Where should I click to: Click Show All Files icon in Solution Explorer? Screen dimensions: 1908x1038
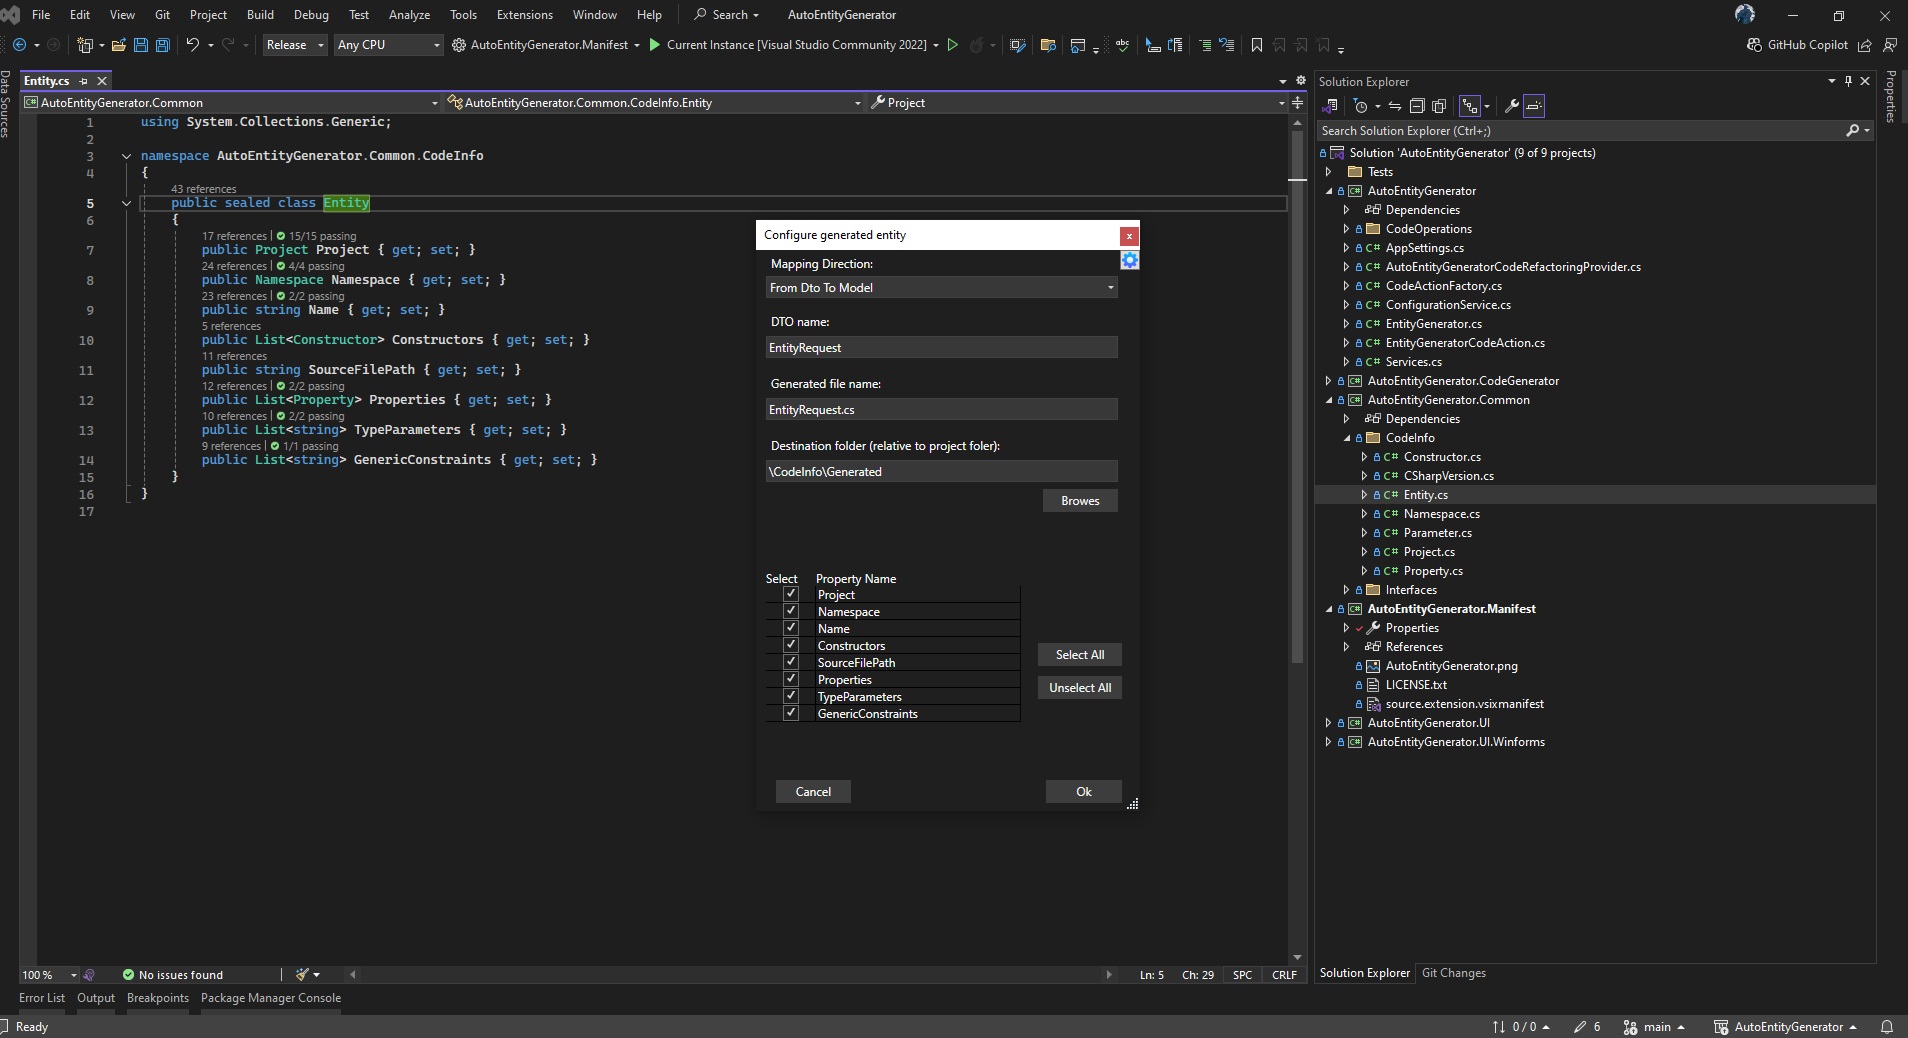[1439, 106]
